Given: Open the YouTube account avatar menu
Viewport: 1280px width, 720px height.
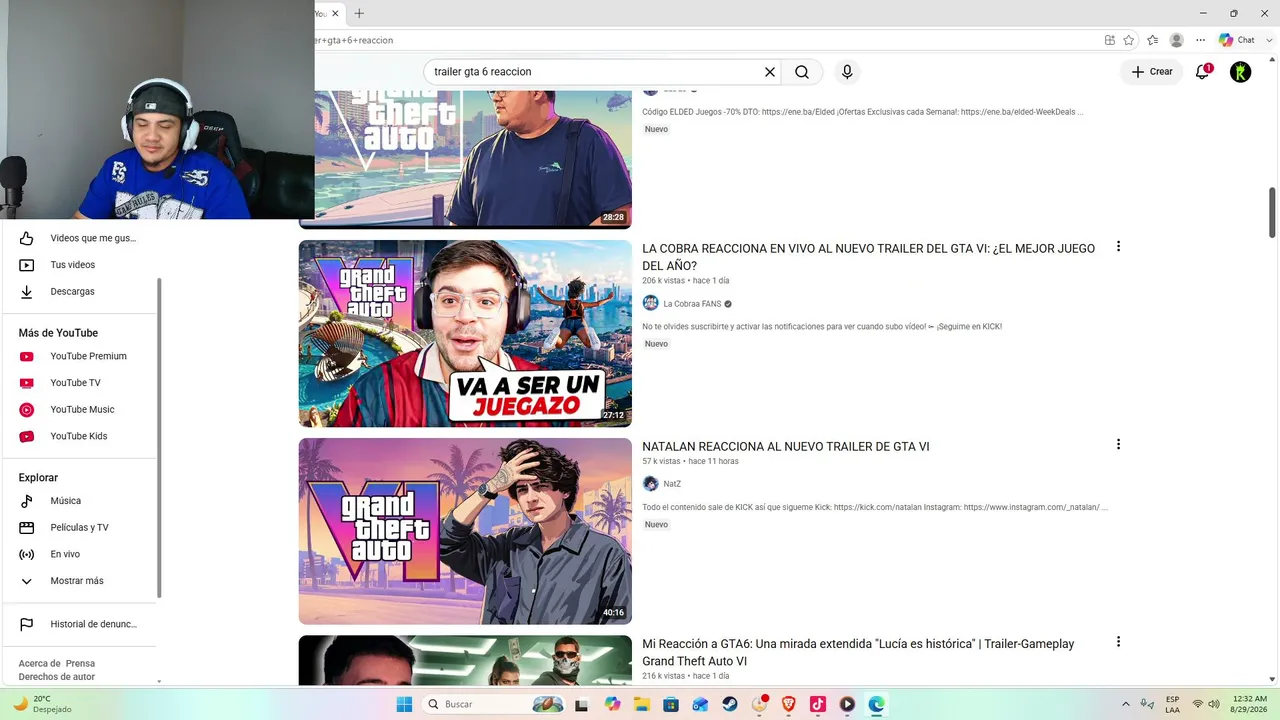Looking at the screenshot, I should (1241, 72).
